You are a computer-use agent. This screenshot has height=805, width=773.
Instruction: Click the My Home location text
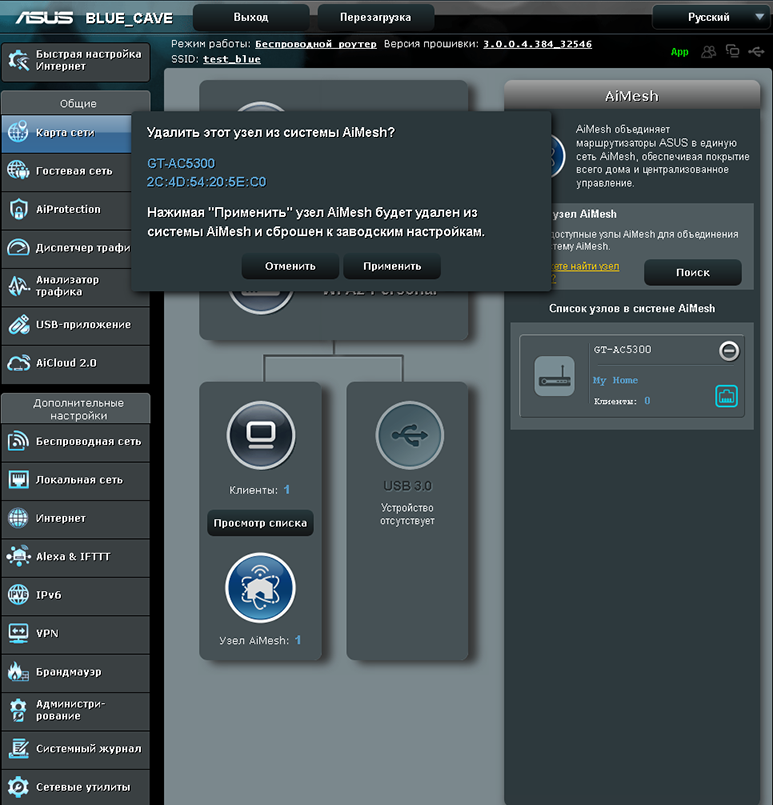[x=615, y=380]
